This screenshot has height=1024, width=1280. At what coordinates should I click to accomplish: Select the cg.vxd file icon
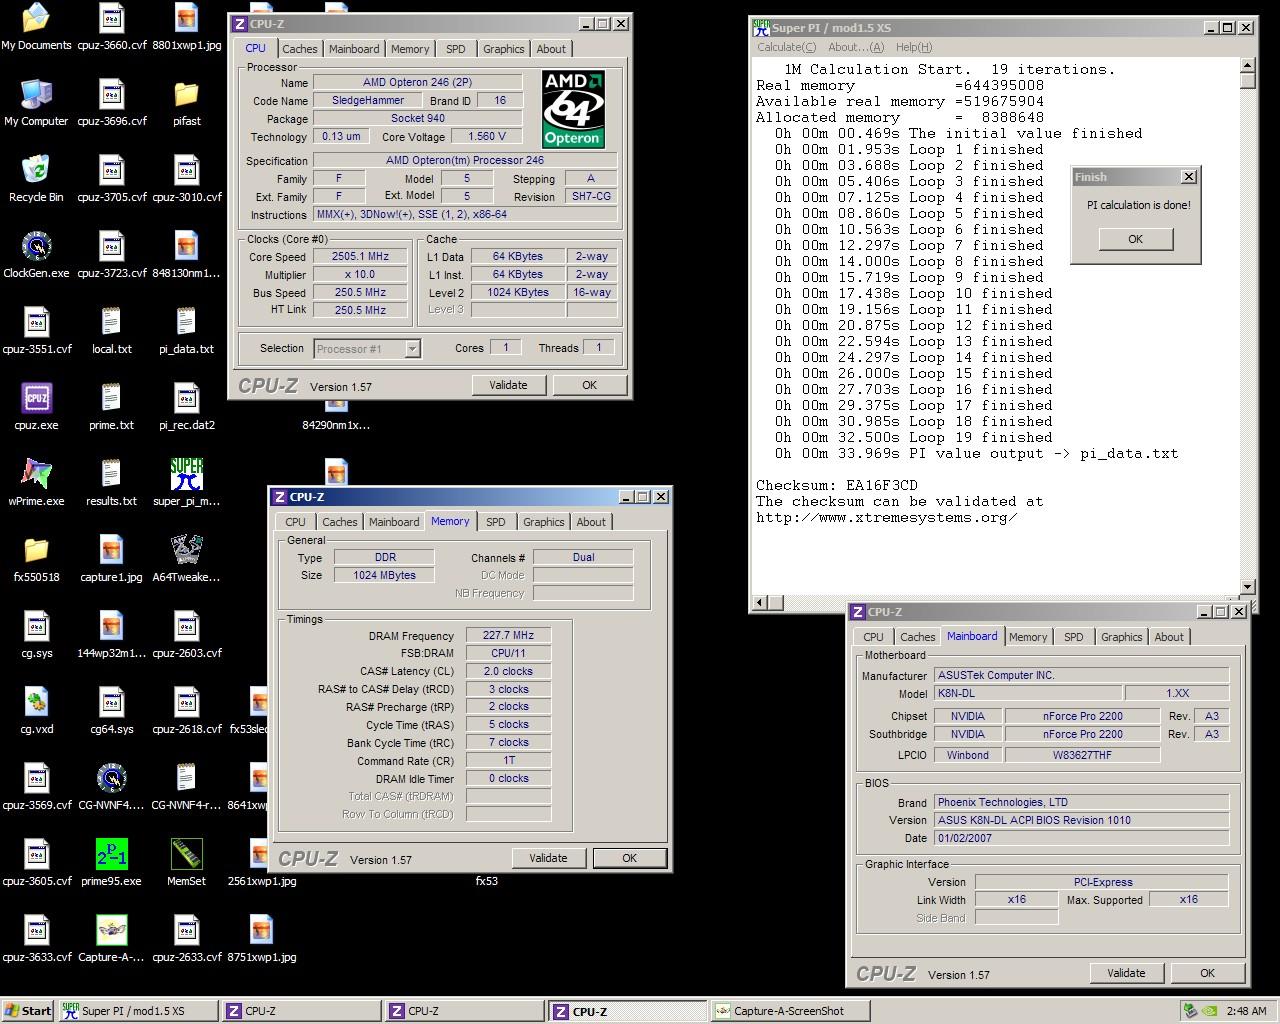(36, 702)
